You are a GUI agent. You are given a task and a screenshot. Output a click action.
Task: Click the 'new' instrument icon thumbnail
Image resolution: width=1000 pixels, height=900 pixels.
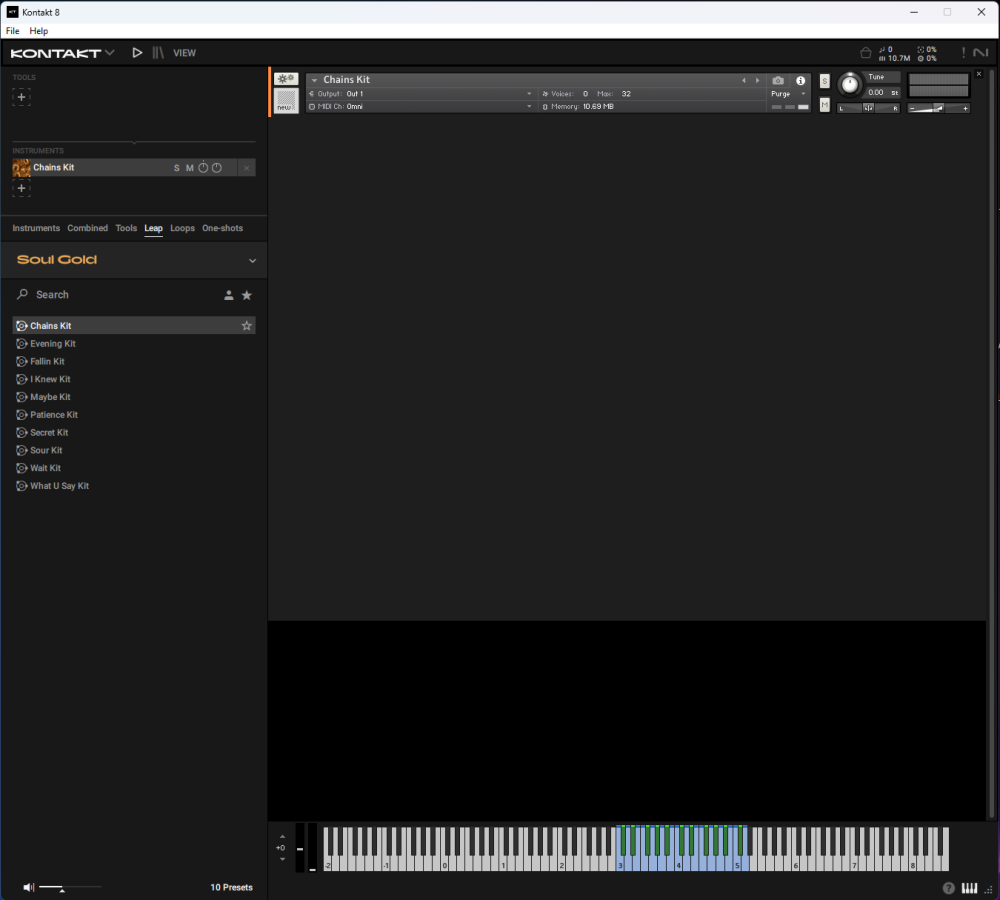(x=286, y=101)
